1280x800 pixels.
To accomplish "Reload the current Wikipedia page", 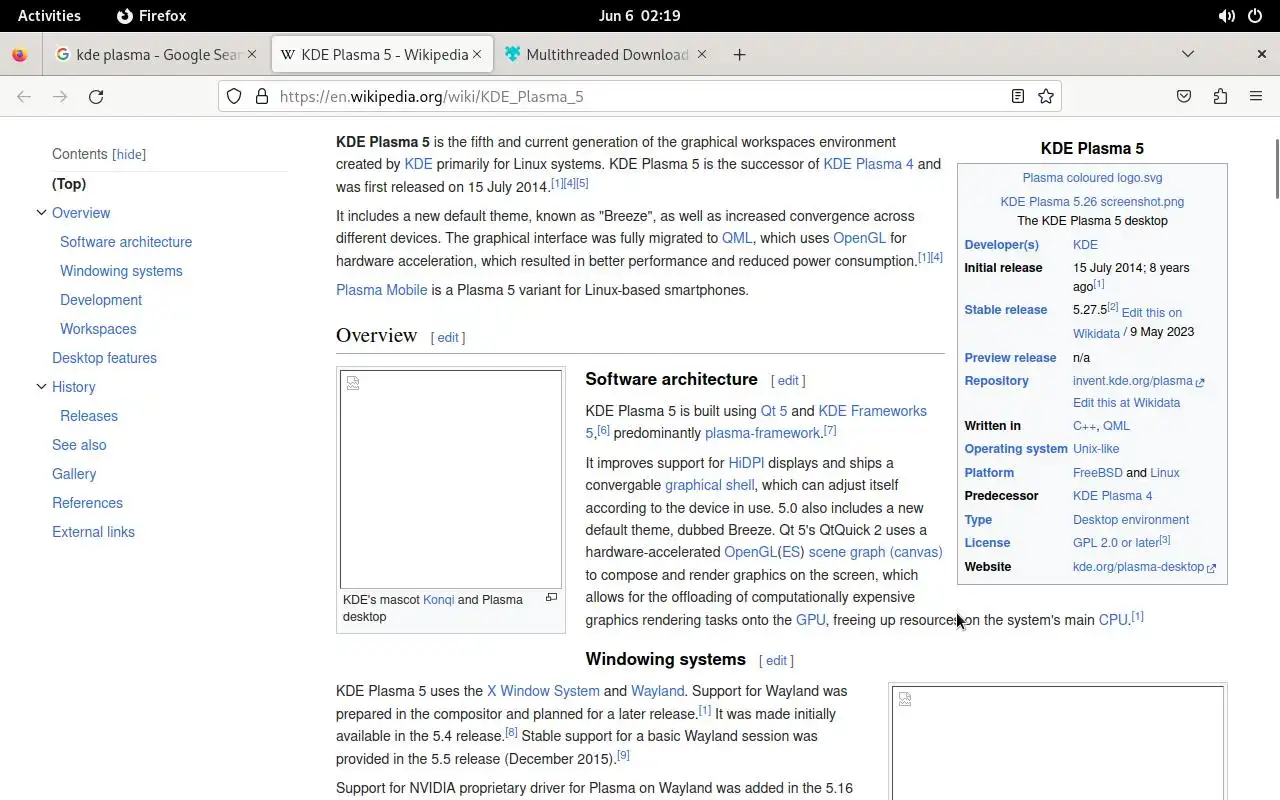I will (96, 96).
